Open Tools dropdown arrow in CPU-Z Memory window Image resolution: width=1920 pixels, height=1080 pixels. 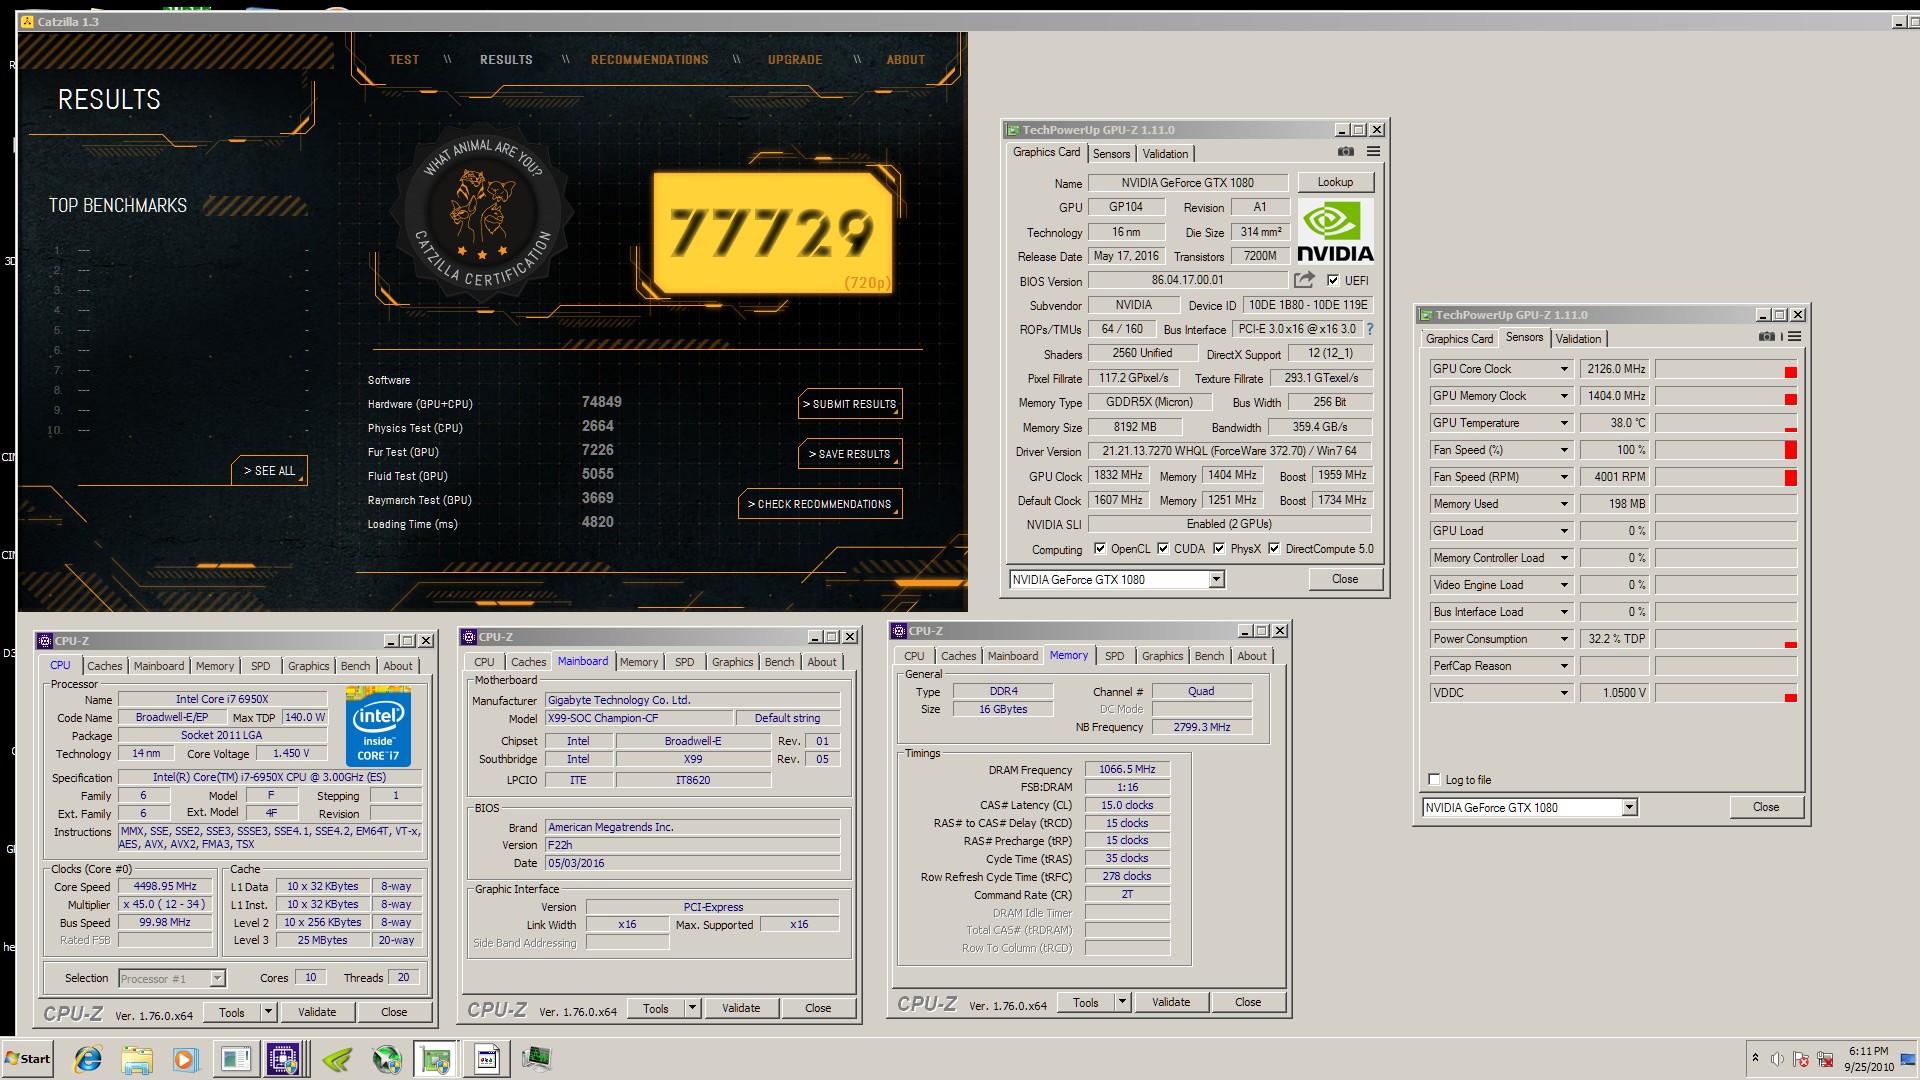(1122, 1002)
